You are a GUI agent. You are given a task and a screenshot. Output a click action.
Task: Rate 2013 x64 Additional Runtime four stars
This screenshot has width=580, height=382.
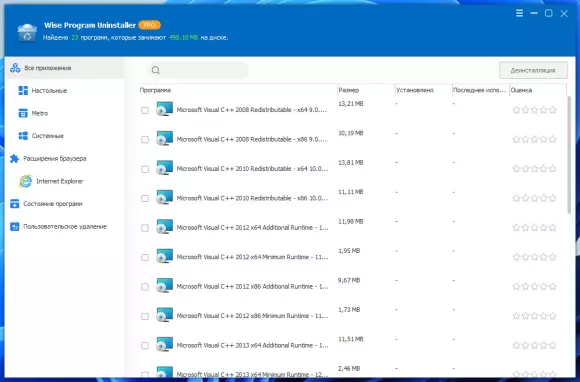pos(543,345)
